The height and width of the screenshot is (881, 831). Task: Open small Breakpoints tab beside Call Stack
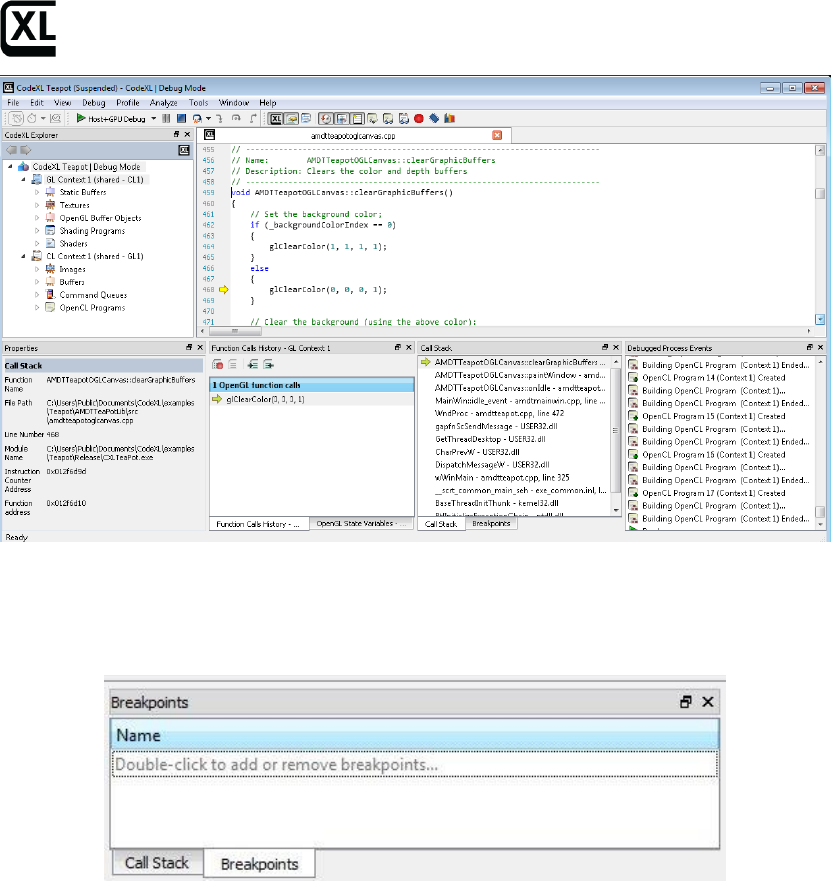[491, 524]
